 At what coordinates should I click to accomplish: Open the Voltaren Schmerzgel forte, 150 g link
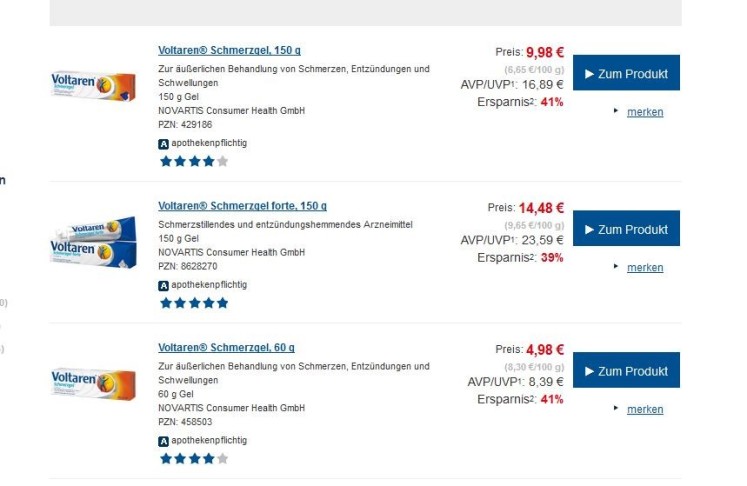point(242,207)
